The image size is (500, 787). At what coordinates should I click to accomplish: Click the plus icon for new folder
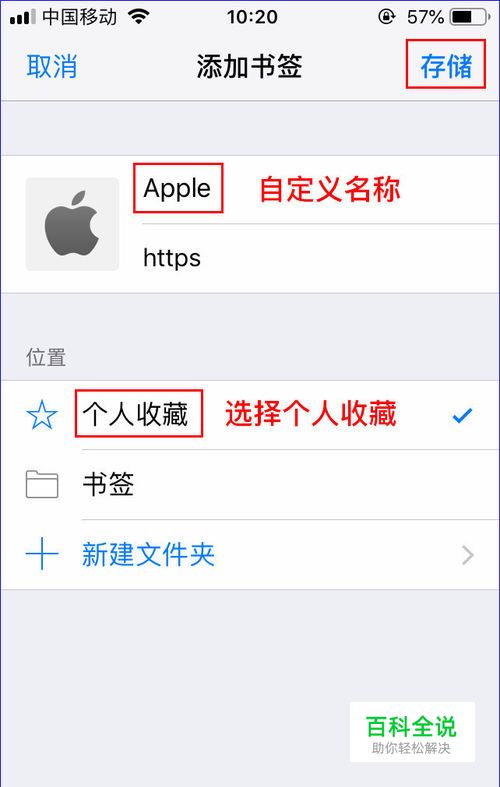pyautogui.click(x=42, y=555)
